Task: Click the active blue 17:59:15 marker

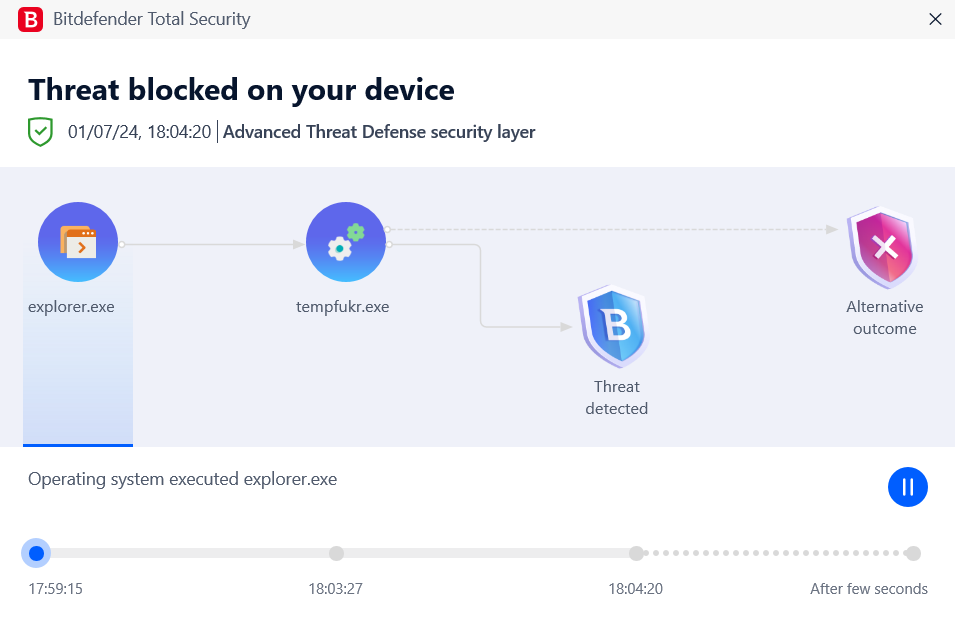Action: pyautogui.click(x=37, y=553)
